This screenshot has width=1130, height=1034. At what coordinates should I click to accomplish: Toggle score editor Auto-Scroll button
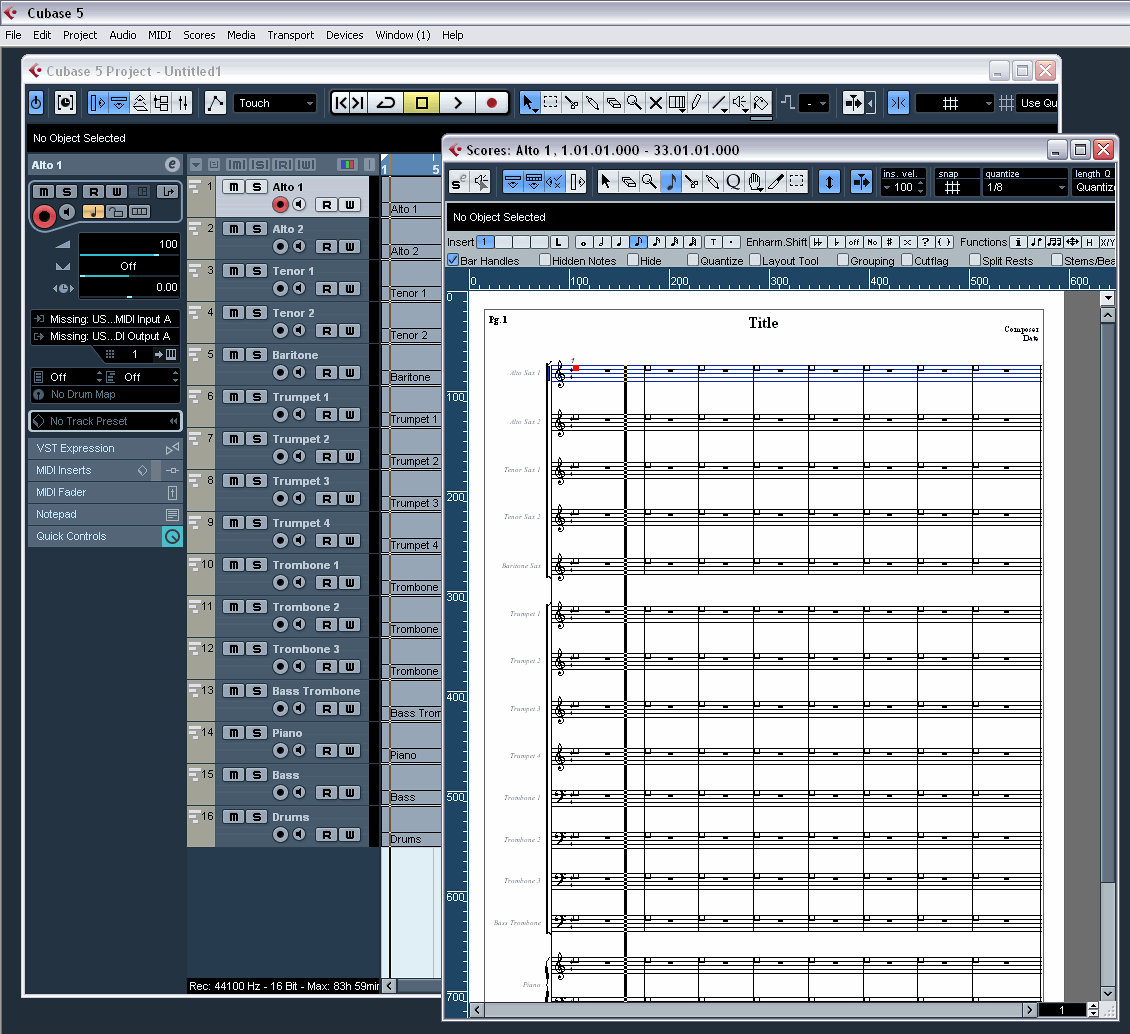coord(860,182)
